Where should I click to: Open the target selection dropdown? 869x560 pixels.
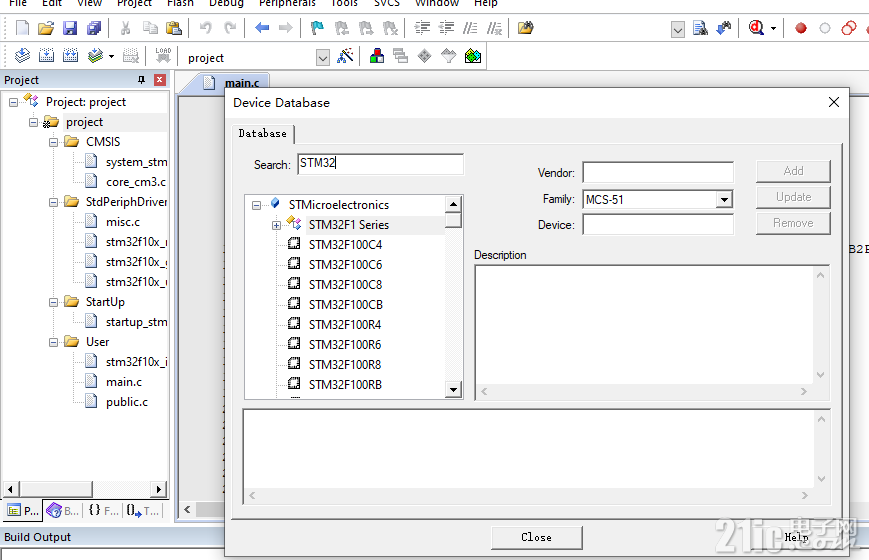click(x=323, y=57)
